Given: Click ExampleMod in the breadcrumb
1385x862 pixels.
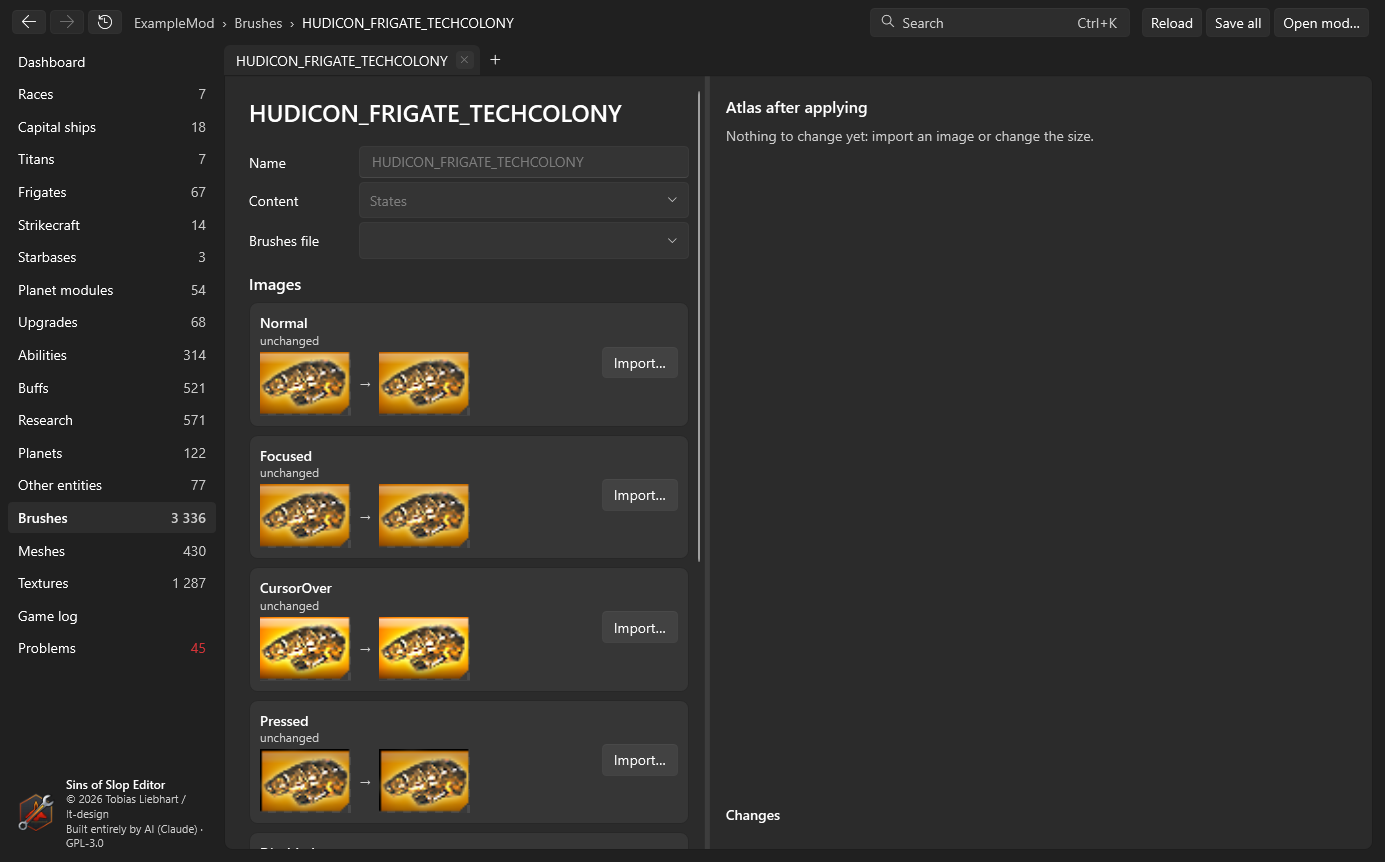Looking at the screenshot, I should (174, 23).
